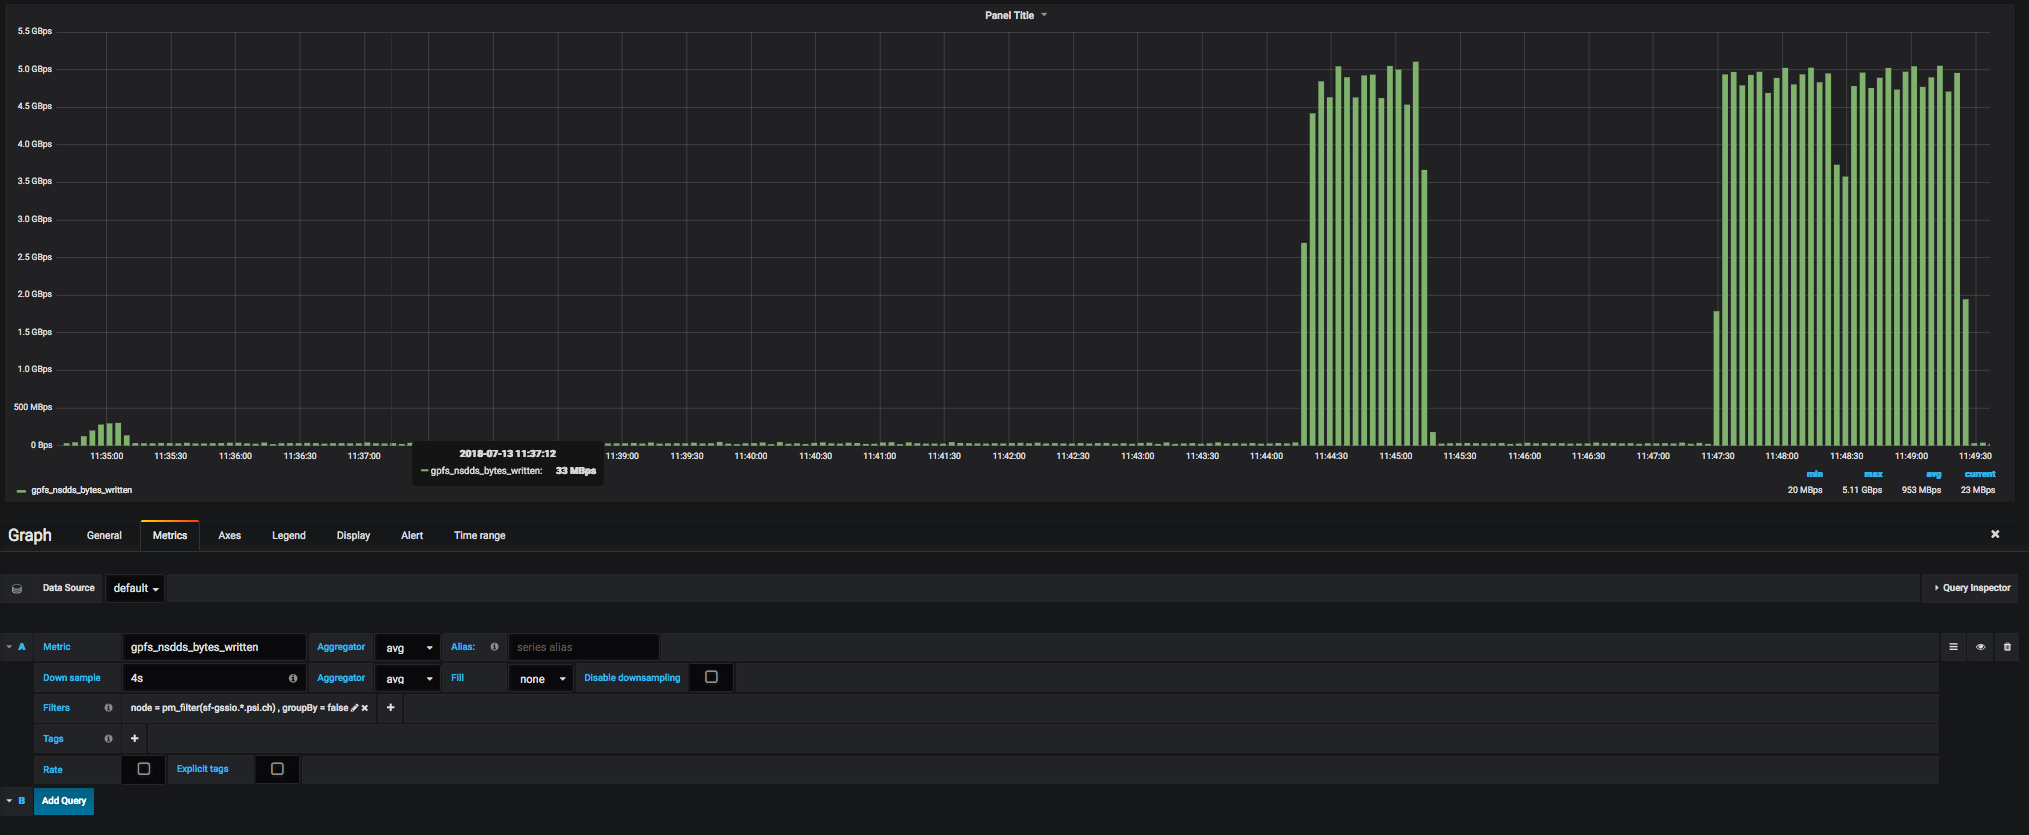
Task: Delete query A with trash icon
Action: click(2007, 647)
